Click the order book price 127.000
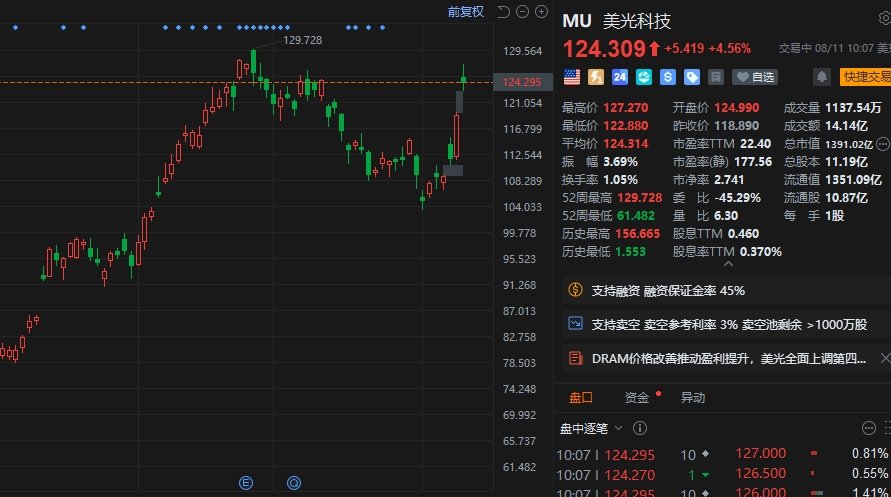The width and height of the screenshot is (891, 497). 760,453
